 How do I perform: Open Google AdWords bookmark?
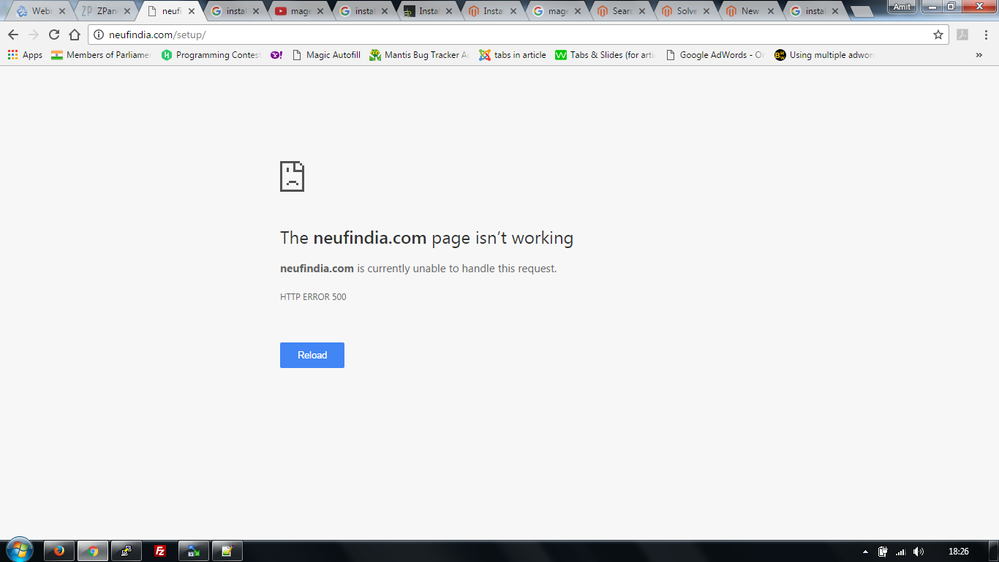715,55
